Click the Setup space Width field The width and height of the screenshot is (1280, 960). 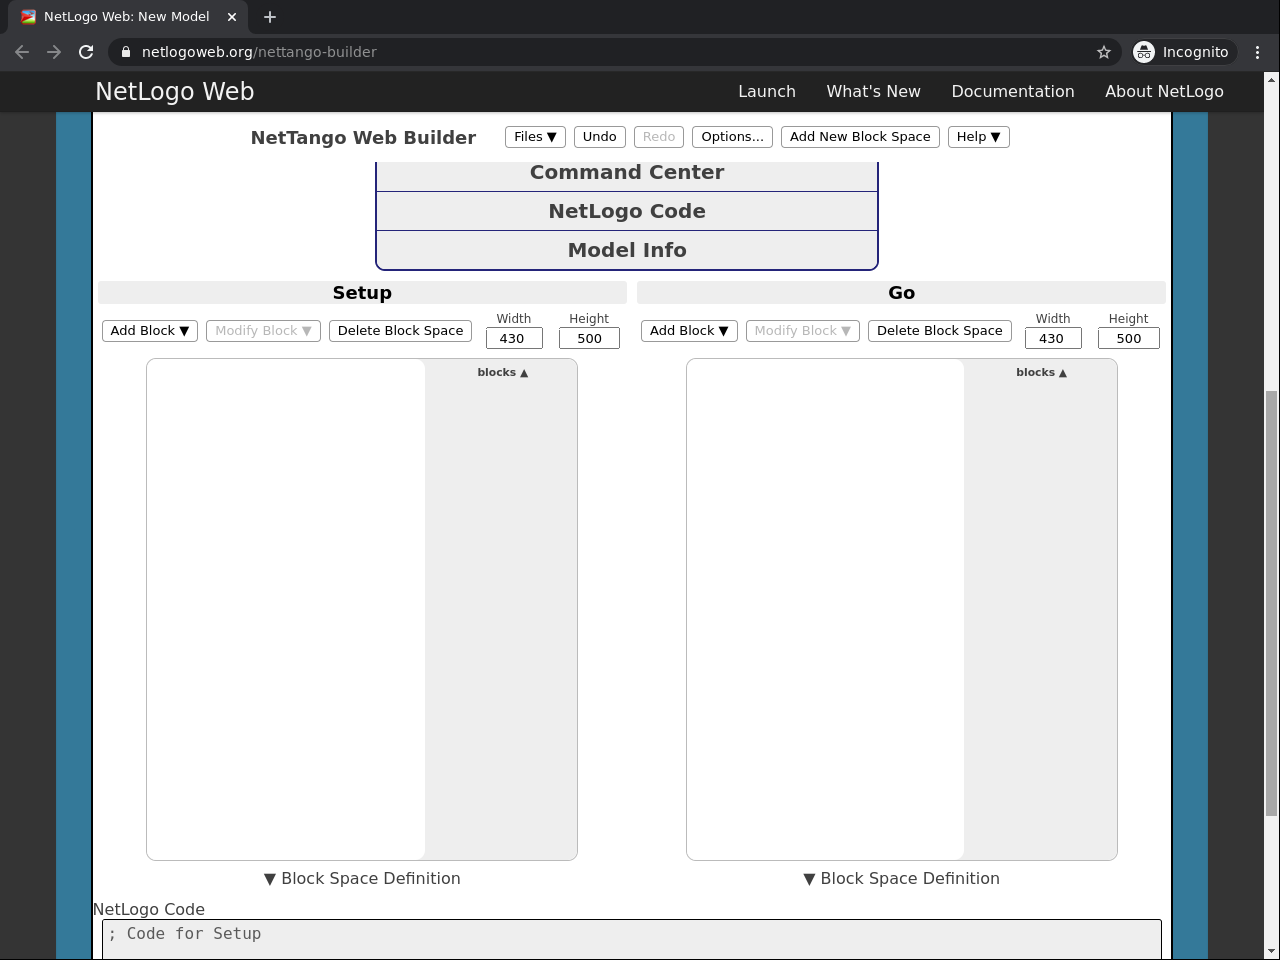[514, 339]
